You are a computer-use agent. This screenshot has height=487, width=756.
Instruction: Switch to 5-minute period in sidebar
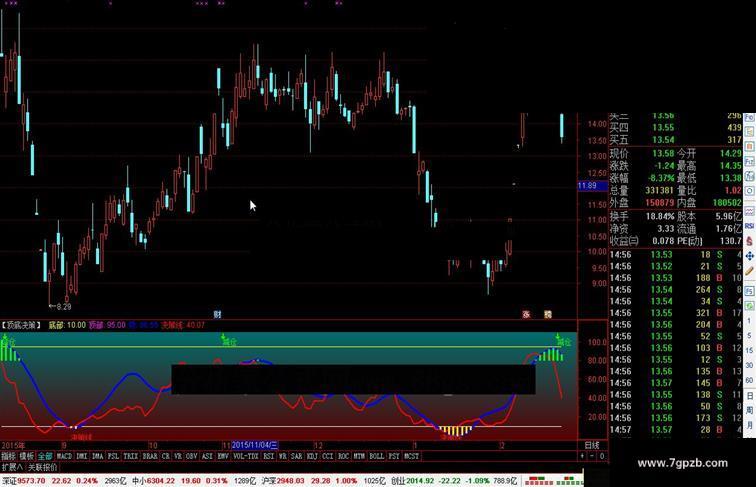[749, 336]
